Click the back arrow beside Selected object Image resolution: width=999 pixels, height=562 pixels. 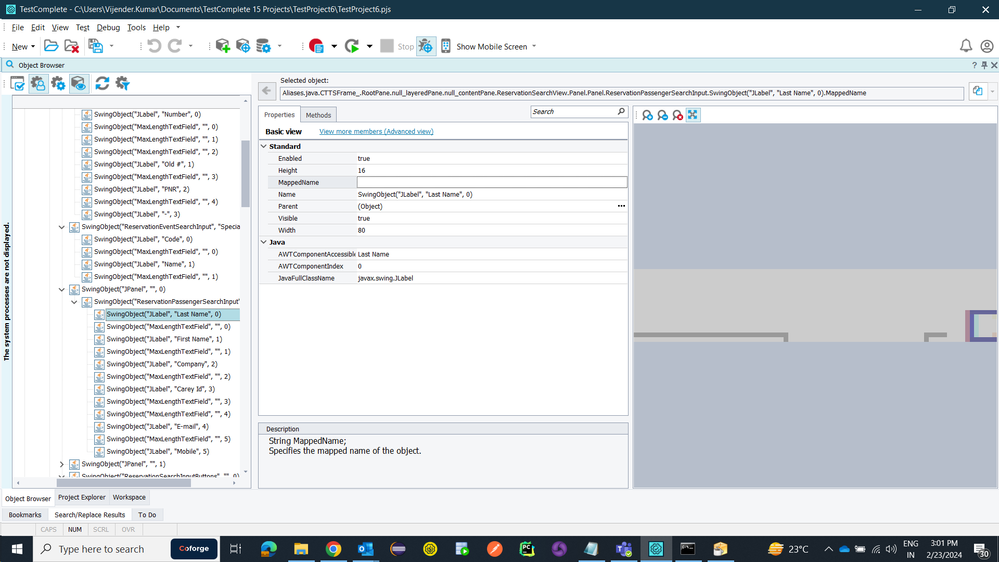coord(266,90)
